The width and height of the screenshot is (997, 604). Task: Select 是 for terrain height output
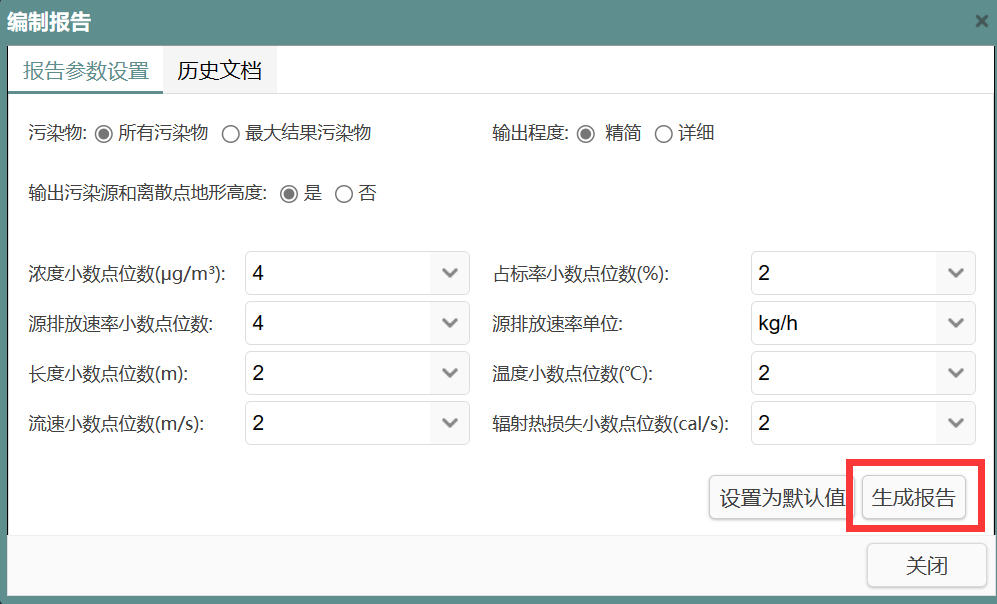point(289,194)
